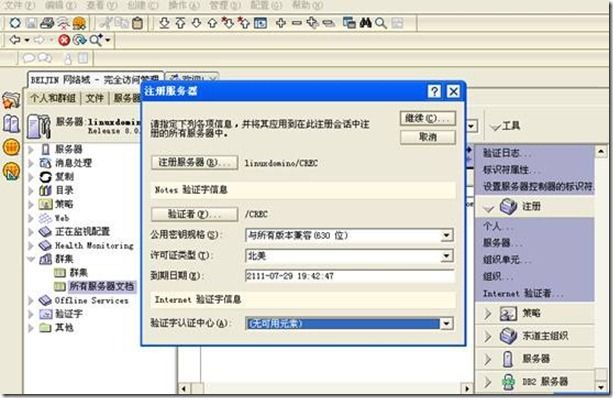Click the clipboard paste icon
This screenshot has width=613, height=398.
point(137,23)
